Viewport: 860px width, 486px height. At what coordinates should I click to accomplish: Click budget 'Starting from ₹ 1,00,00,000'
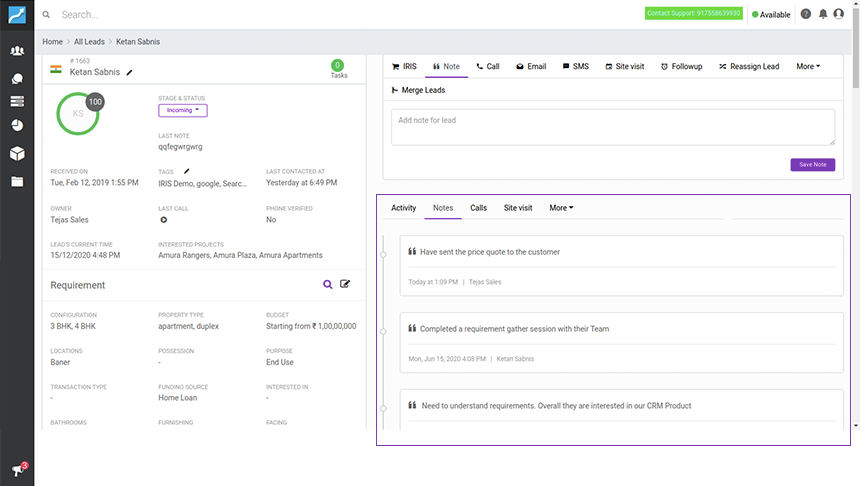pyautogui.click(x=311, y=326)
